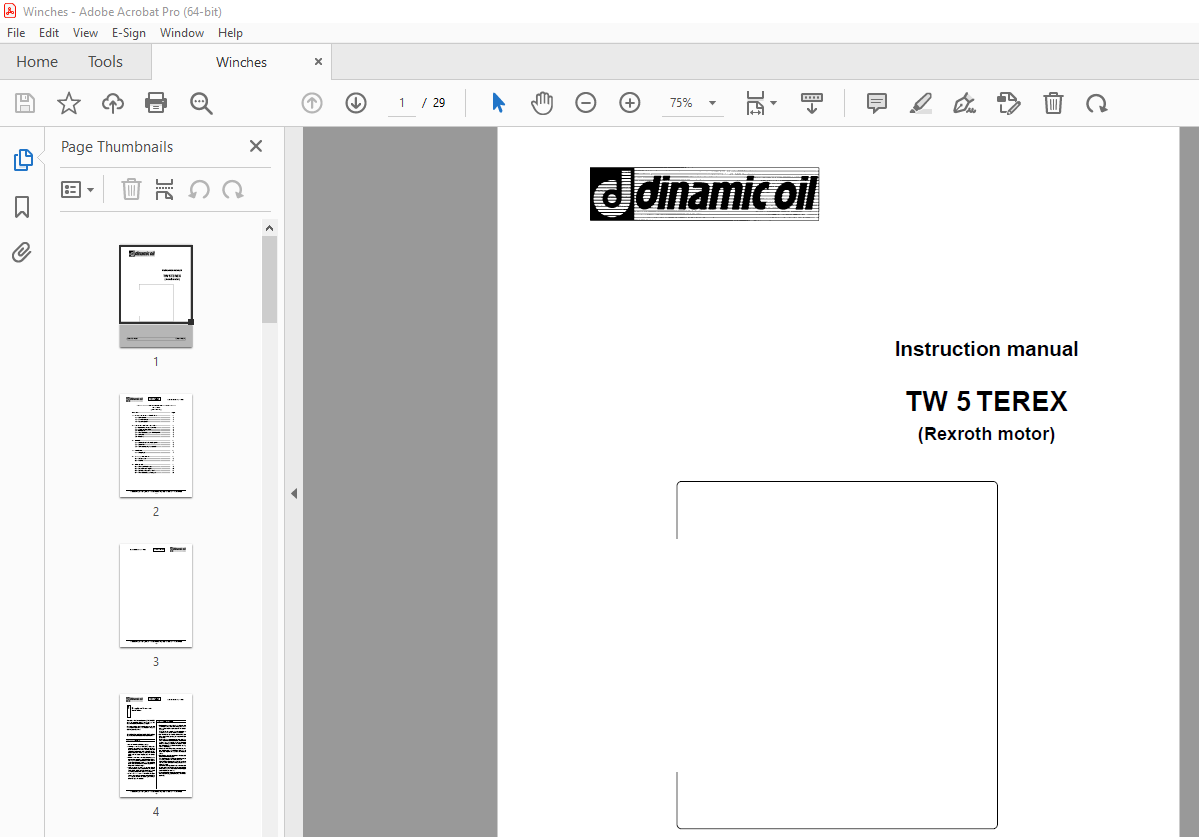Select the Highlight text tool
This screenshot has width=1199, height=837.
(921, 103)
